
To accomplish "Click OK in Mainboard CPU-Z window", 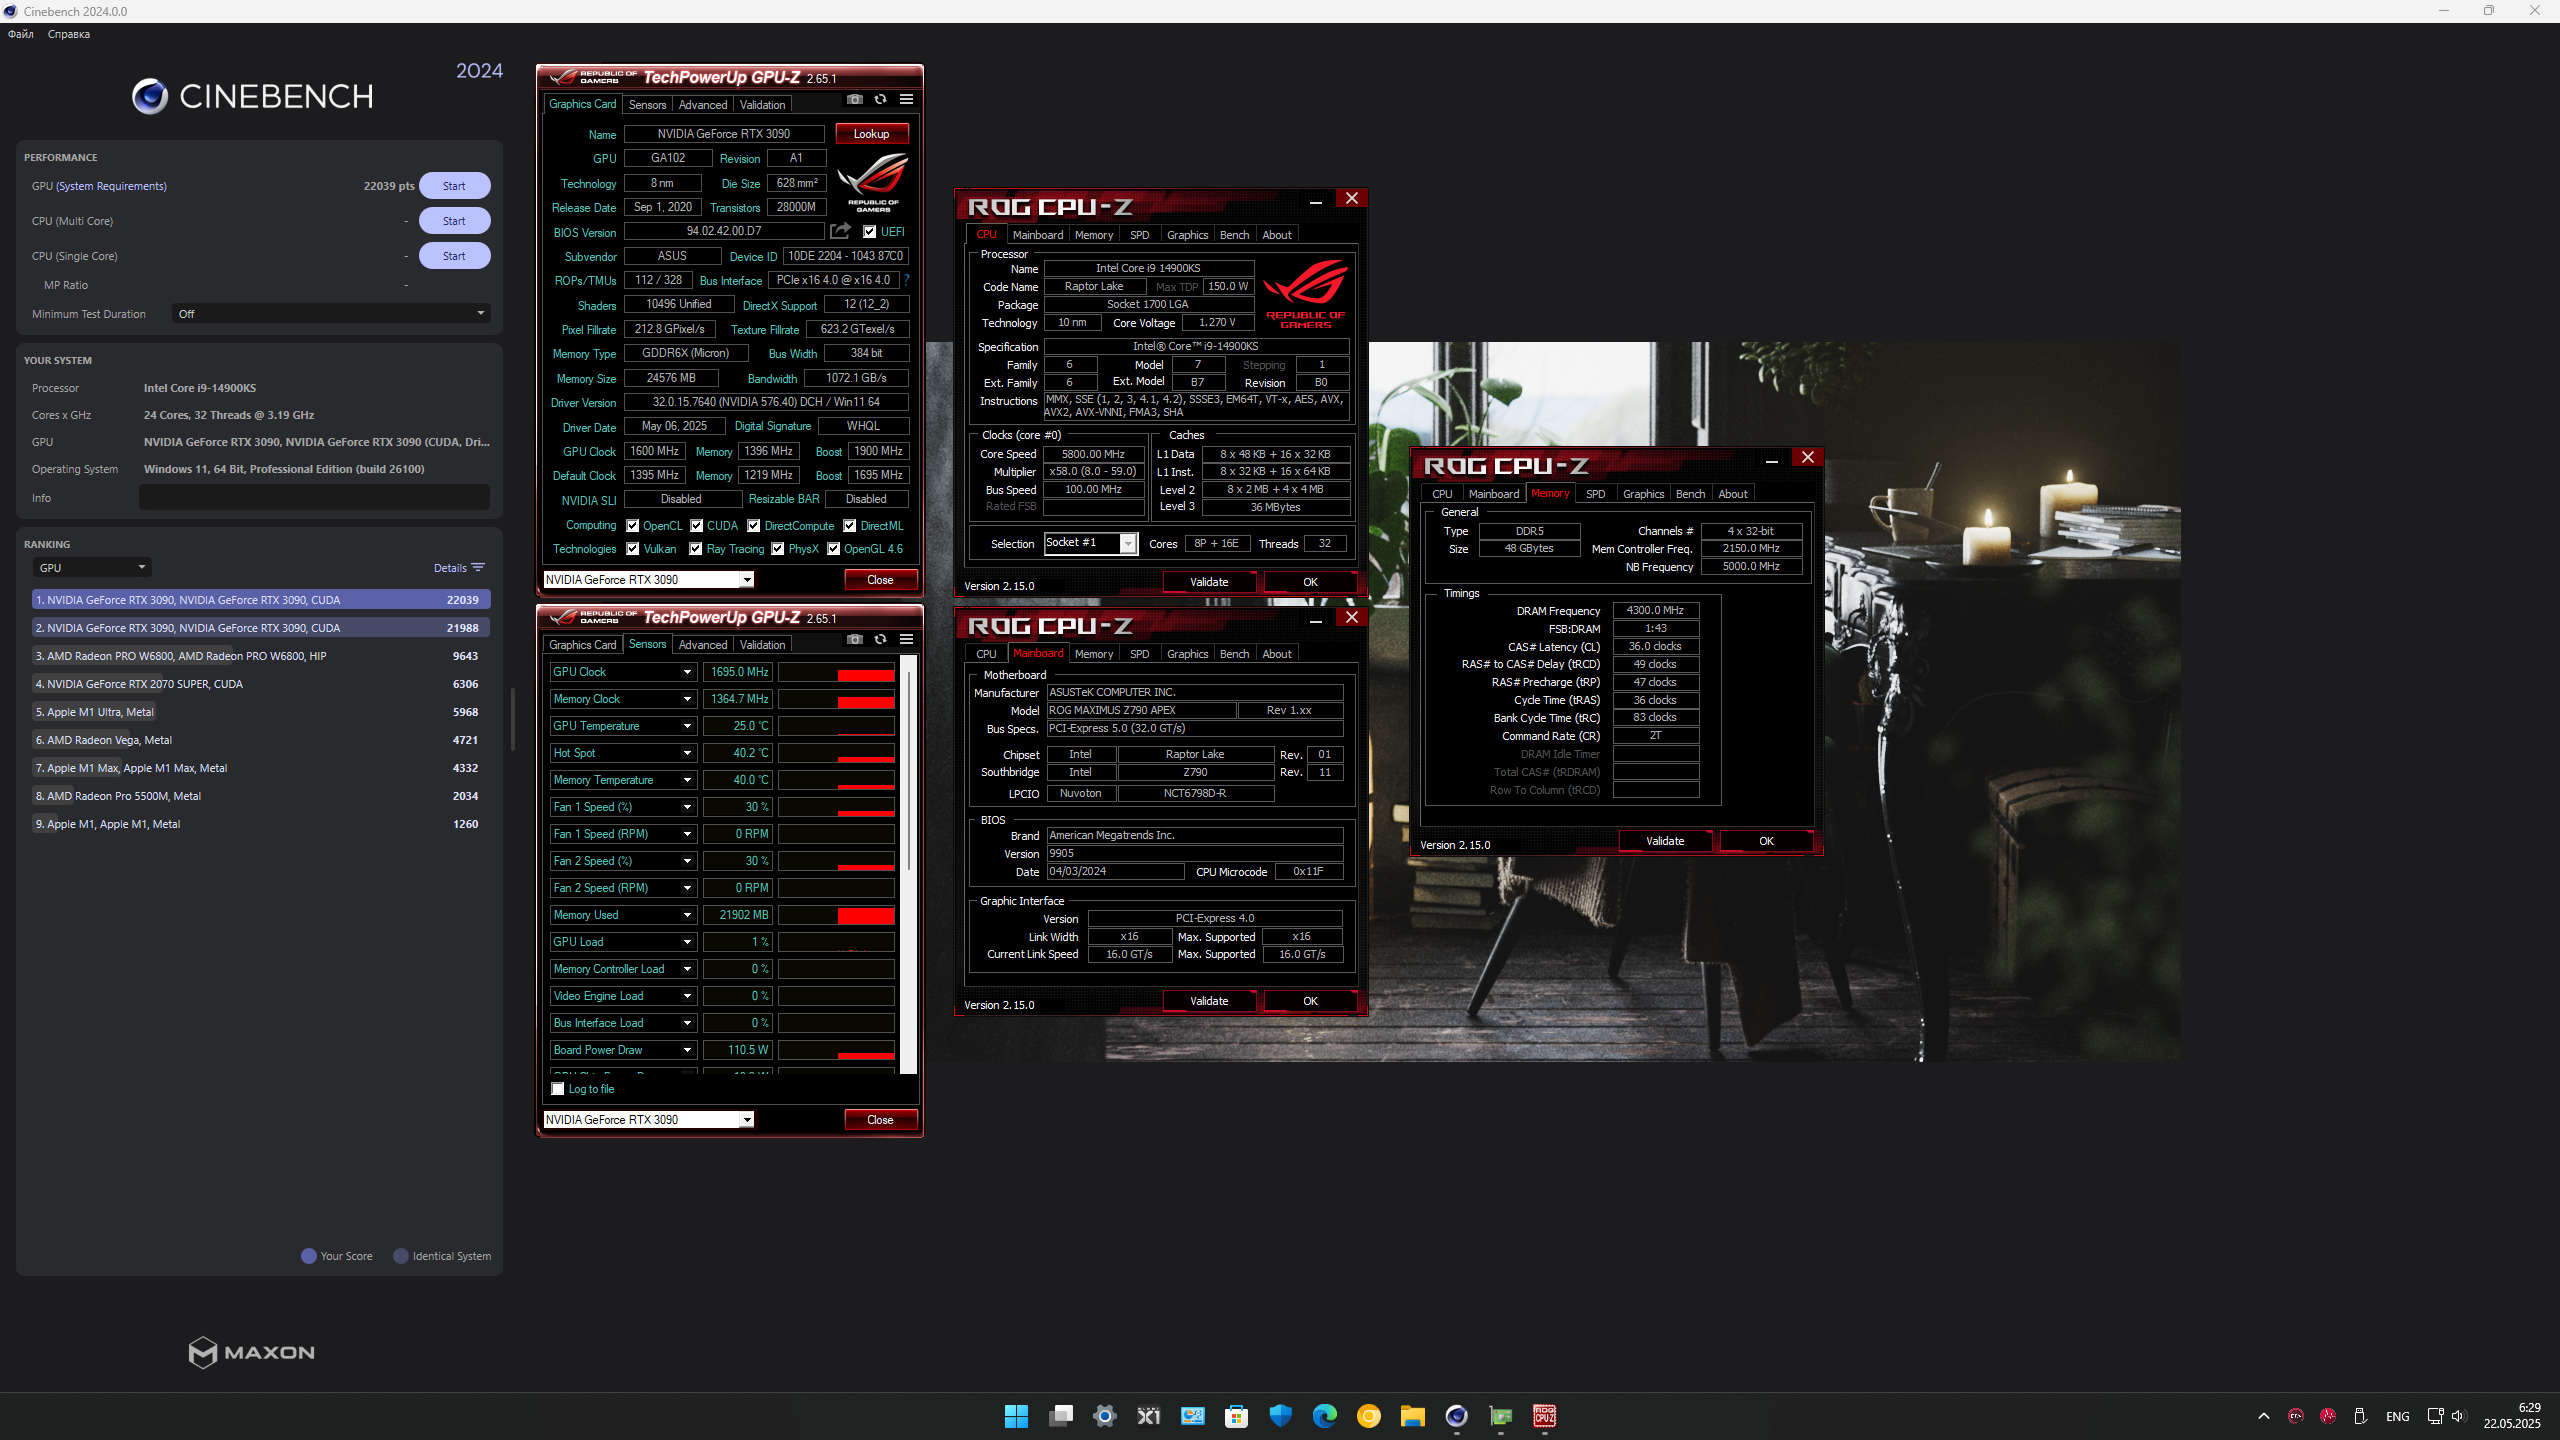I will (1310, 1001).
